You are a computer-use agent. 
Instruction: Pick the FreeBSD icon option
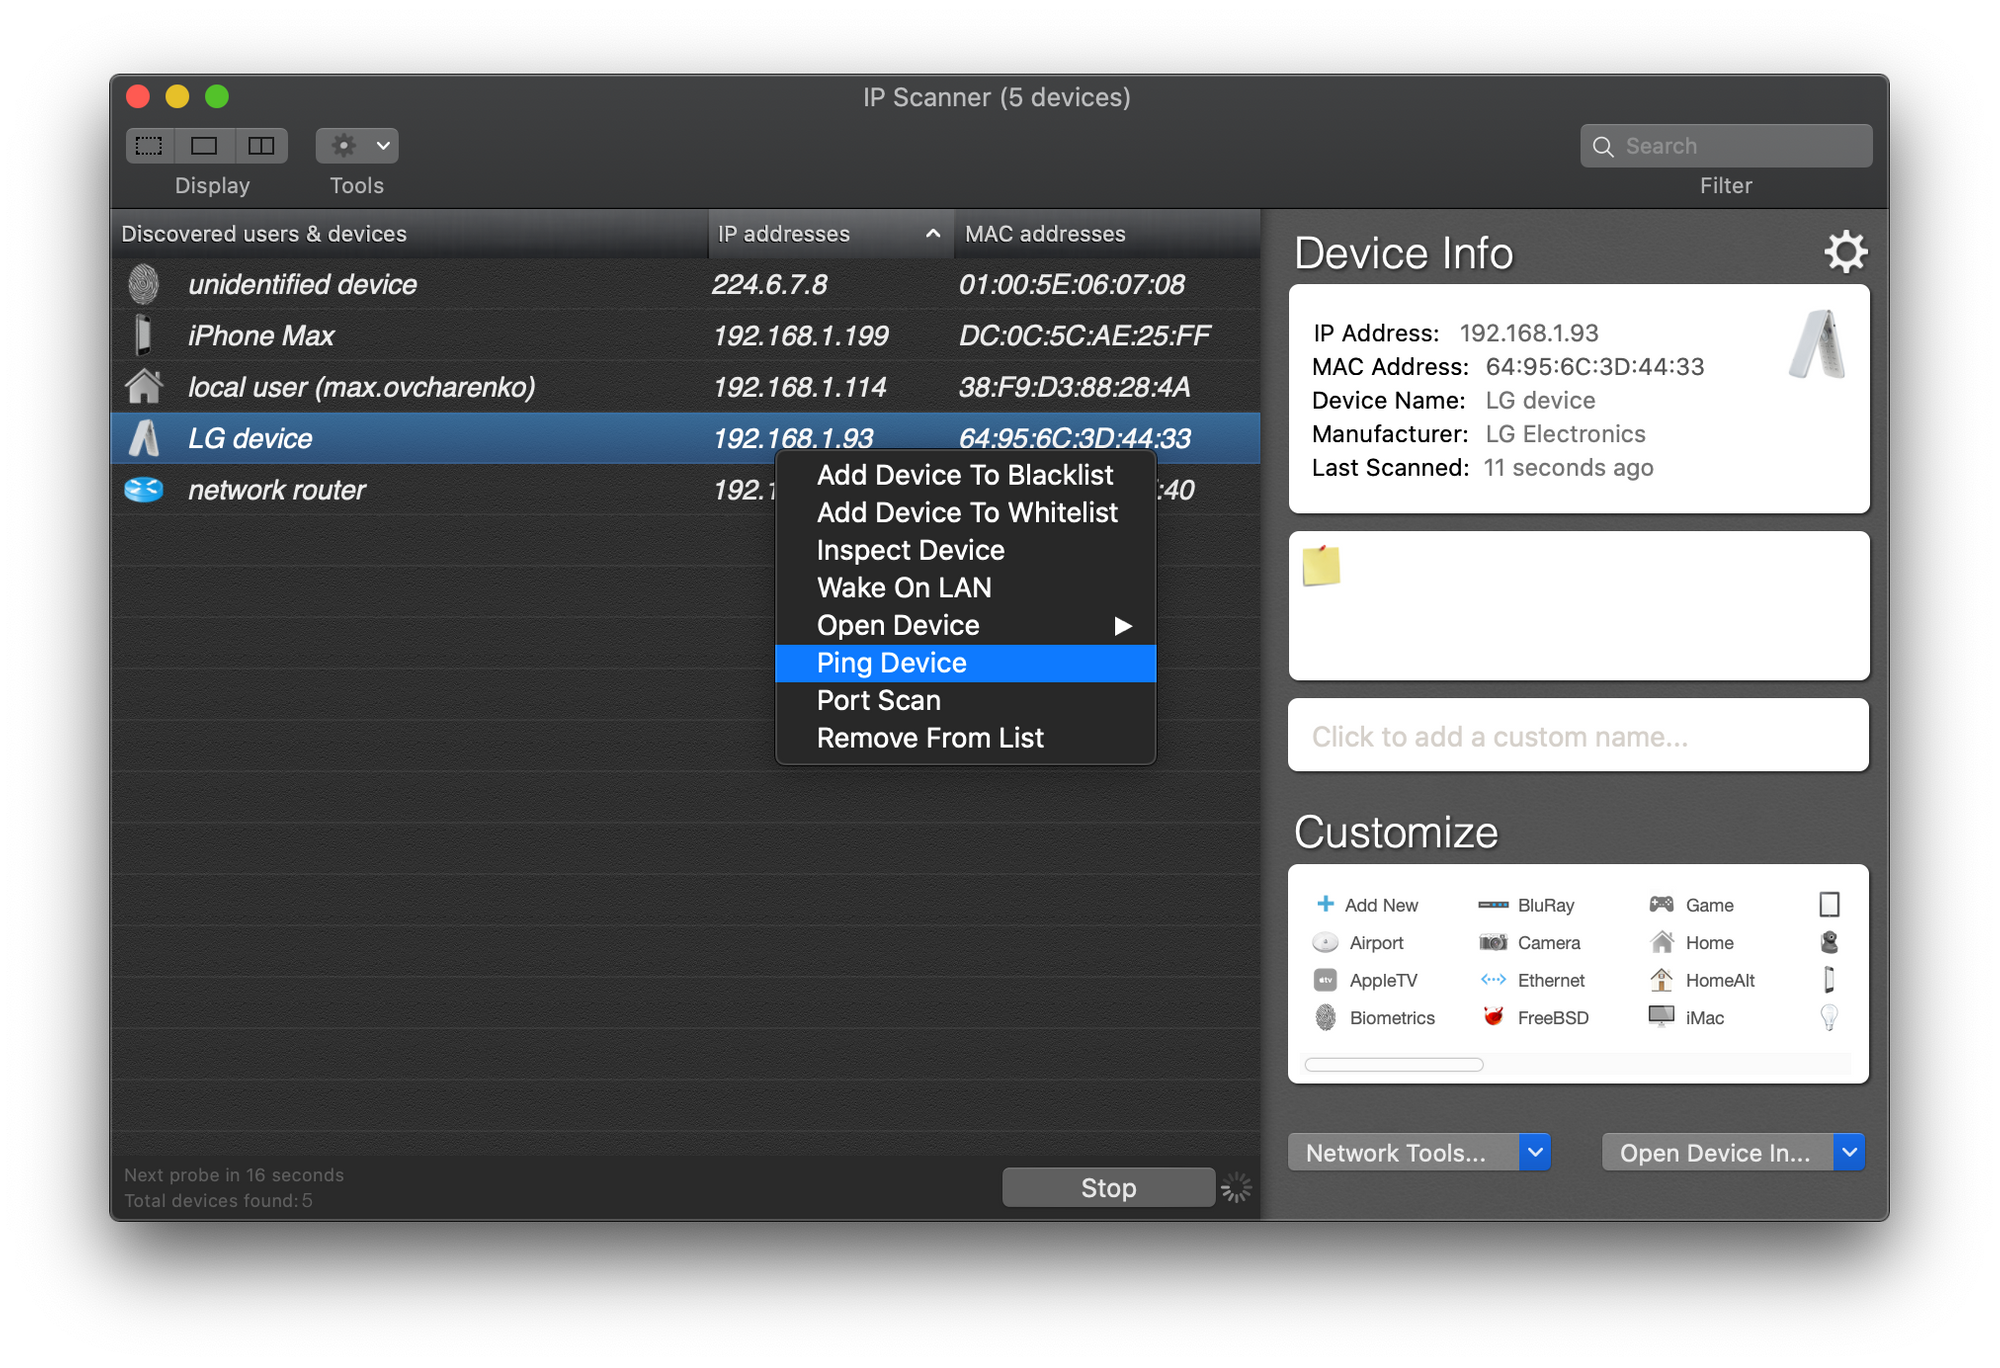pyautogui.click(x=1493, y=1017)
